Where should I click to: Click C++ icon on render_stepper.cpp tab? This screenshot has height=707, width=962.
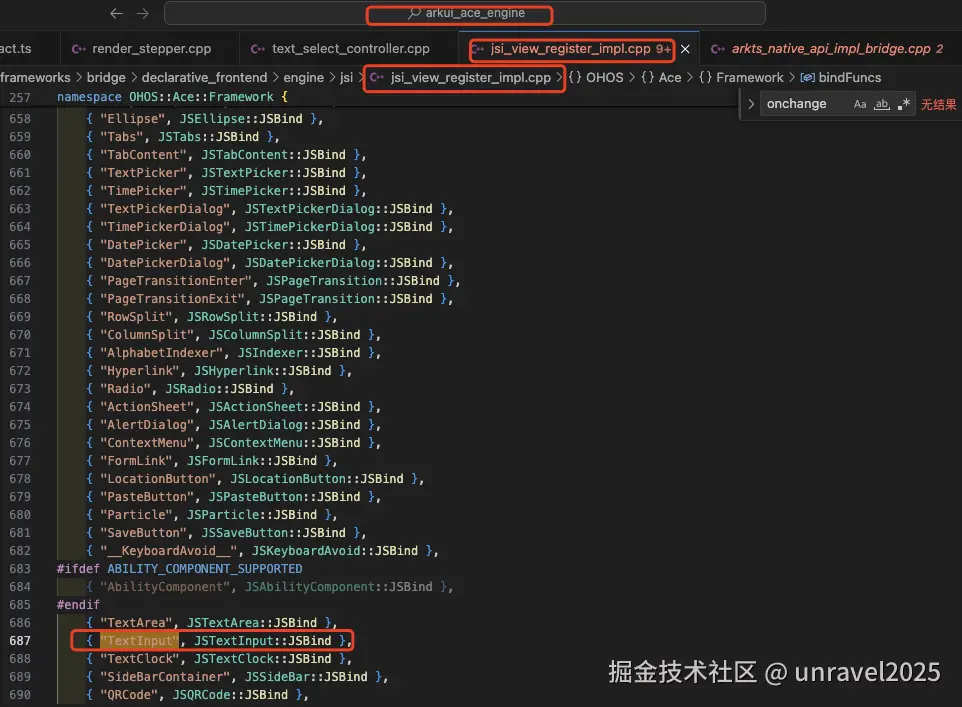[x=79, y=49]
